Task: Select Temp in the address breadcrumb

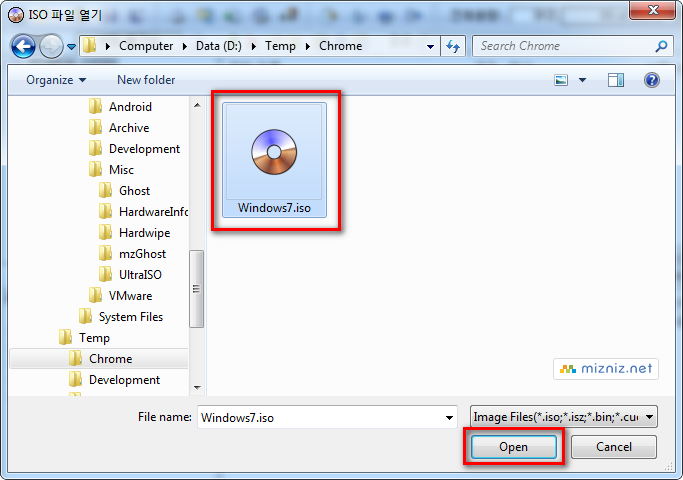Action: (280, 46)
